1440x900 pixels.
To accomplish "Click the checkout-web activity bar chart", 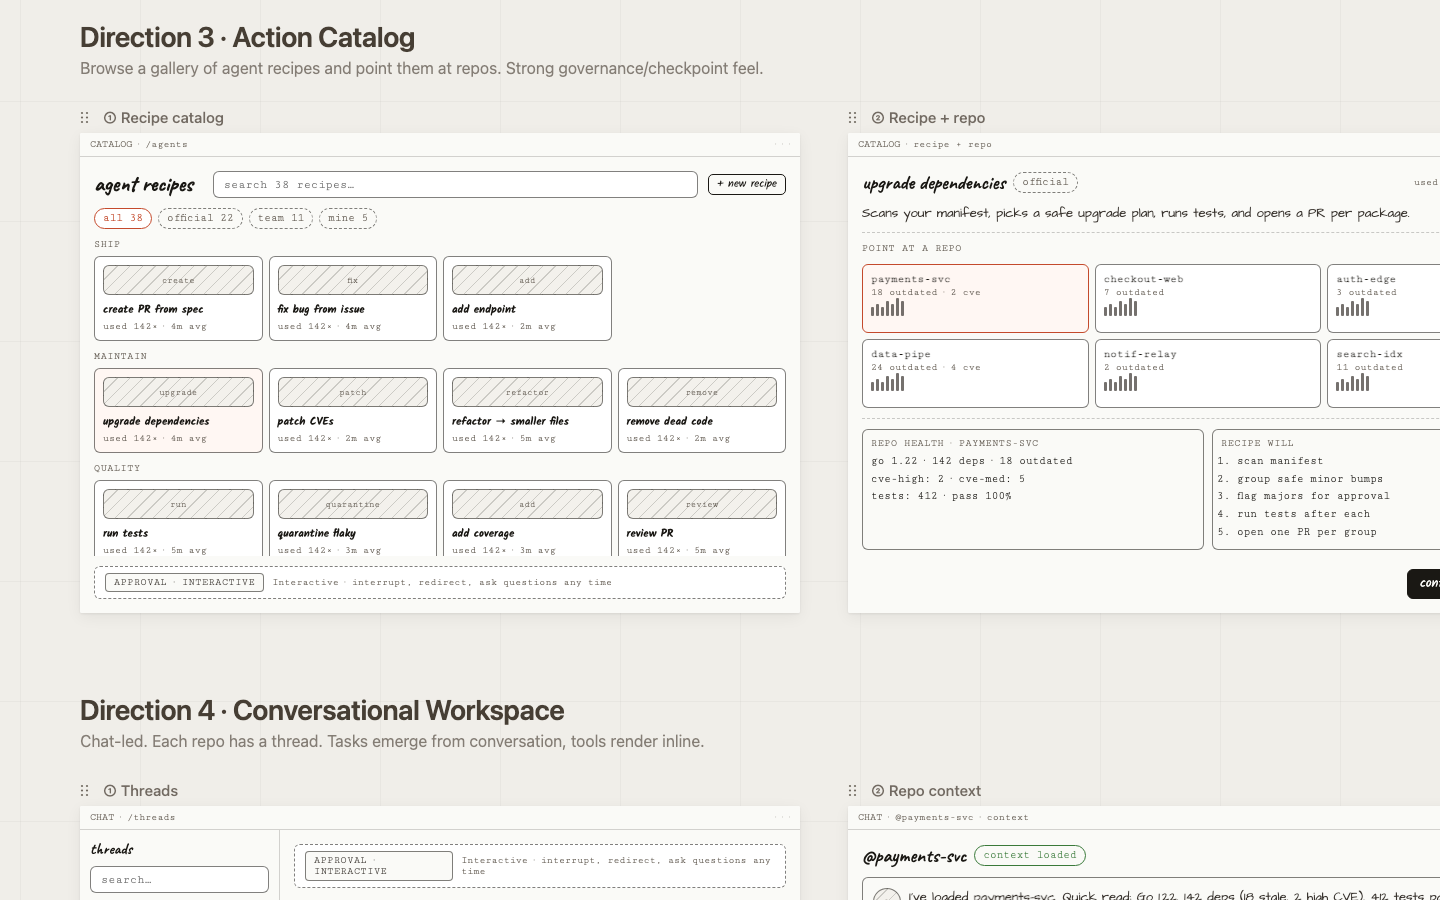I will (x=1121, y=308).
